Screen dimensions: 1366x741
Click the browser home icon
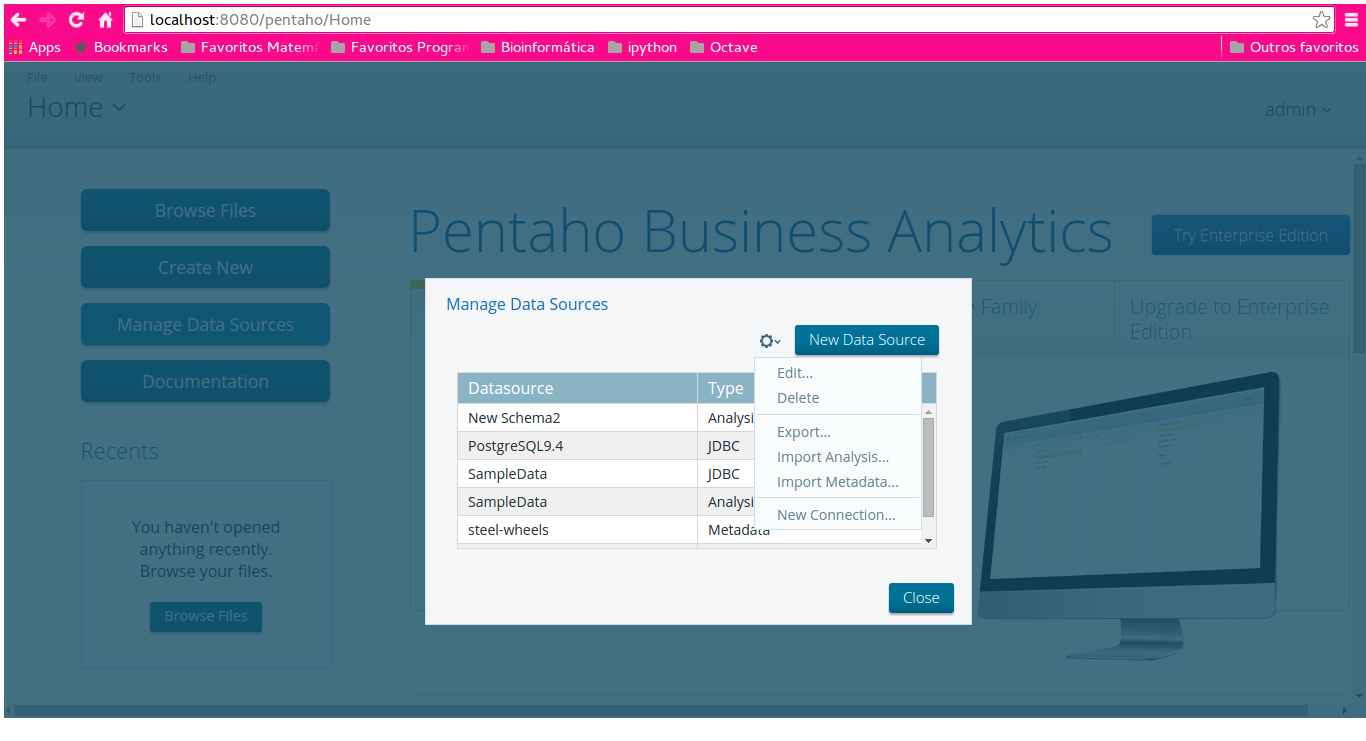pos(105,20)
